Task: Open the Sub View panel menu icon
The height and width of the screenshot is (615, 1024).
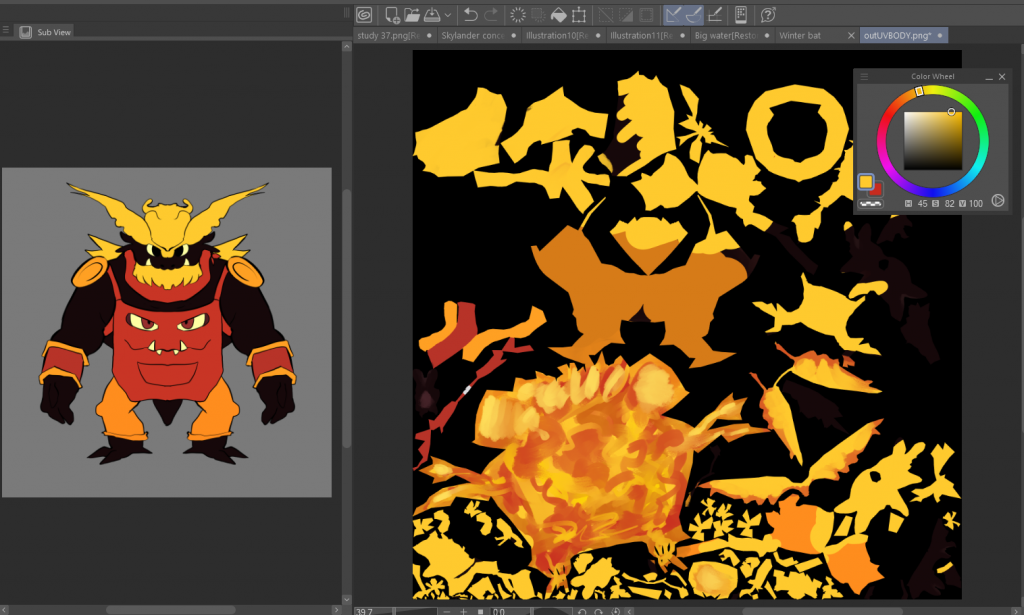Action: pos(6,30)
